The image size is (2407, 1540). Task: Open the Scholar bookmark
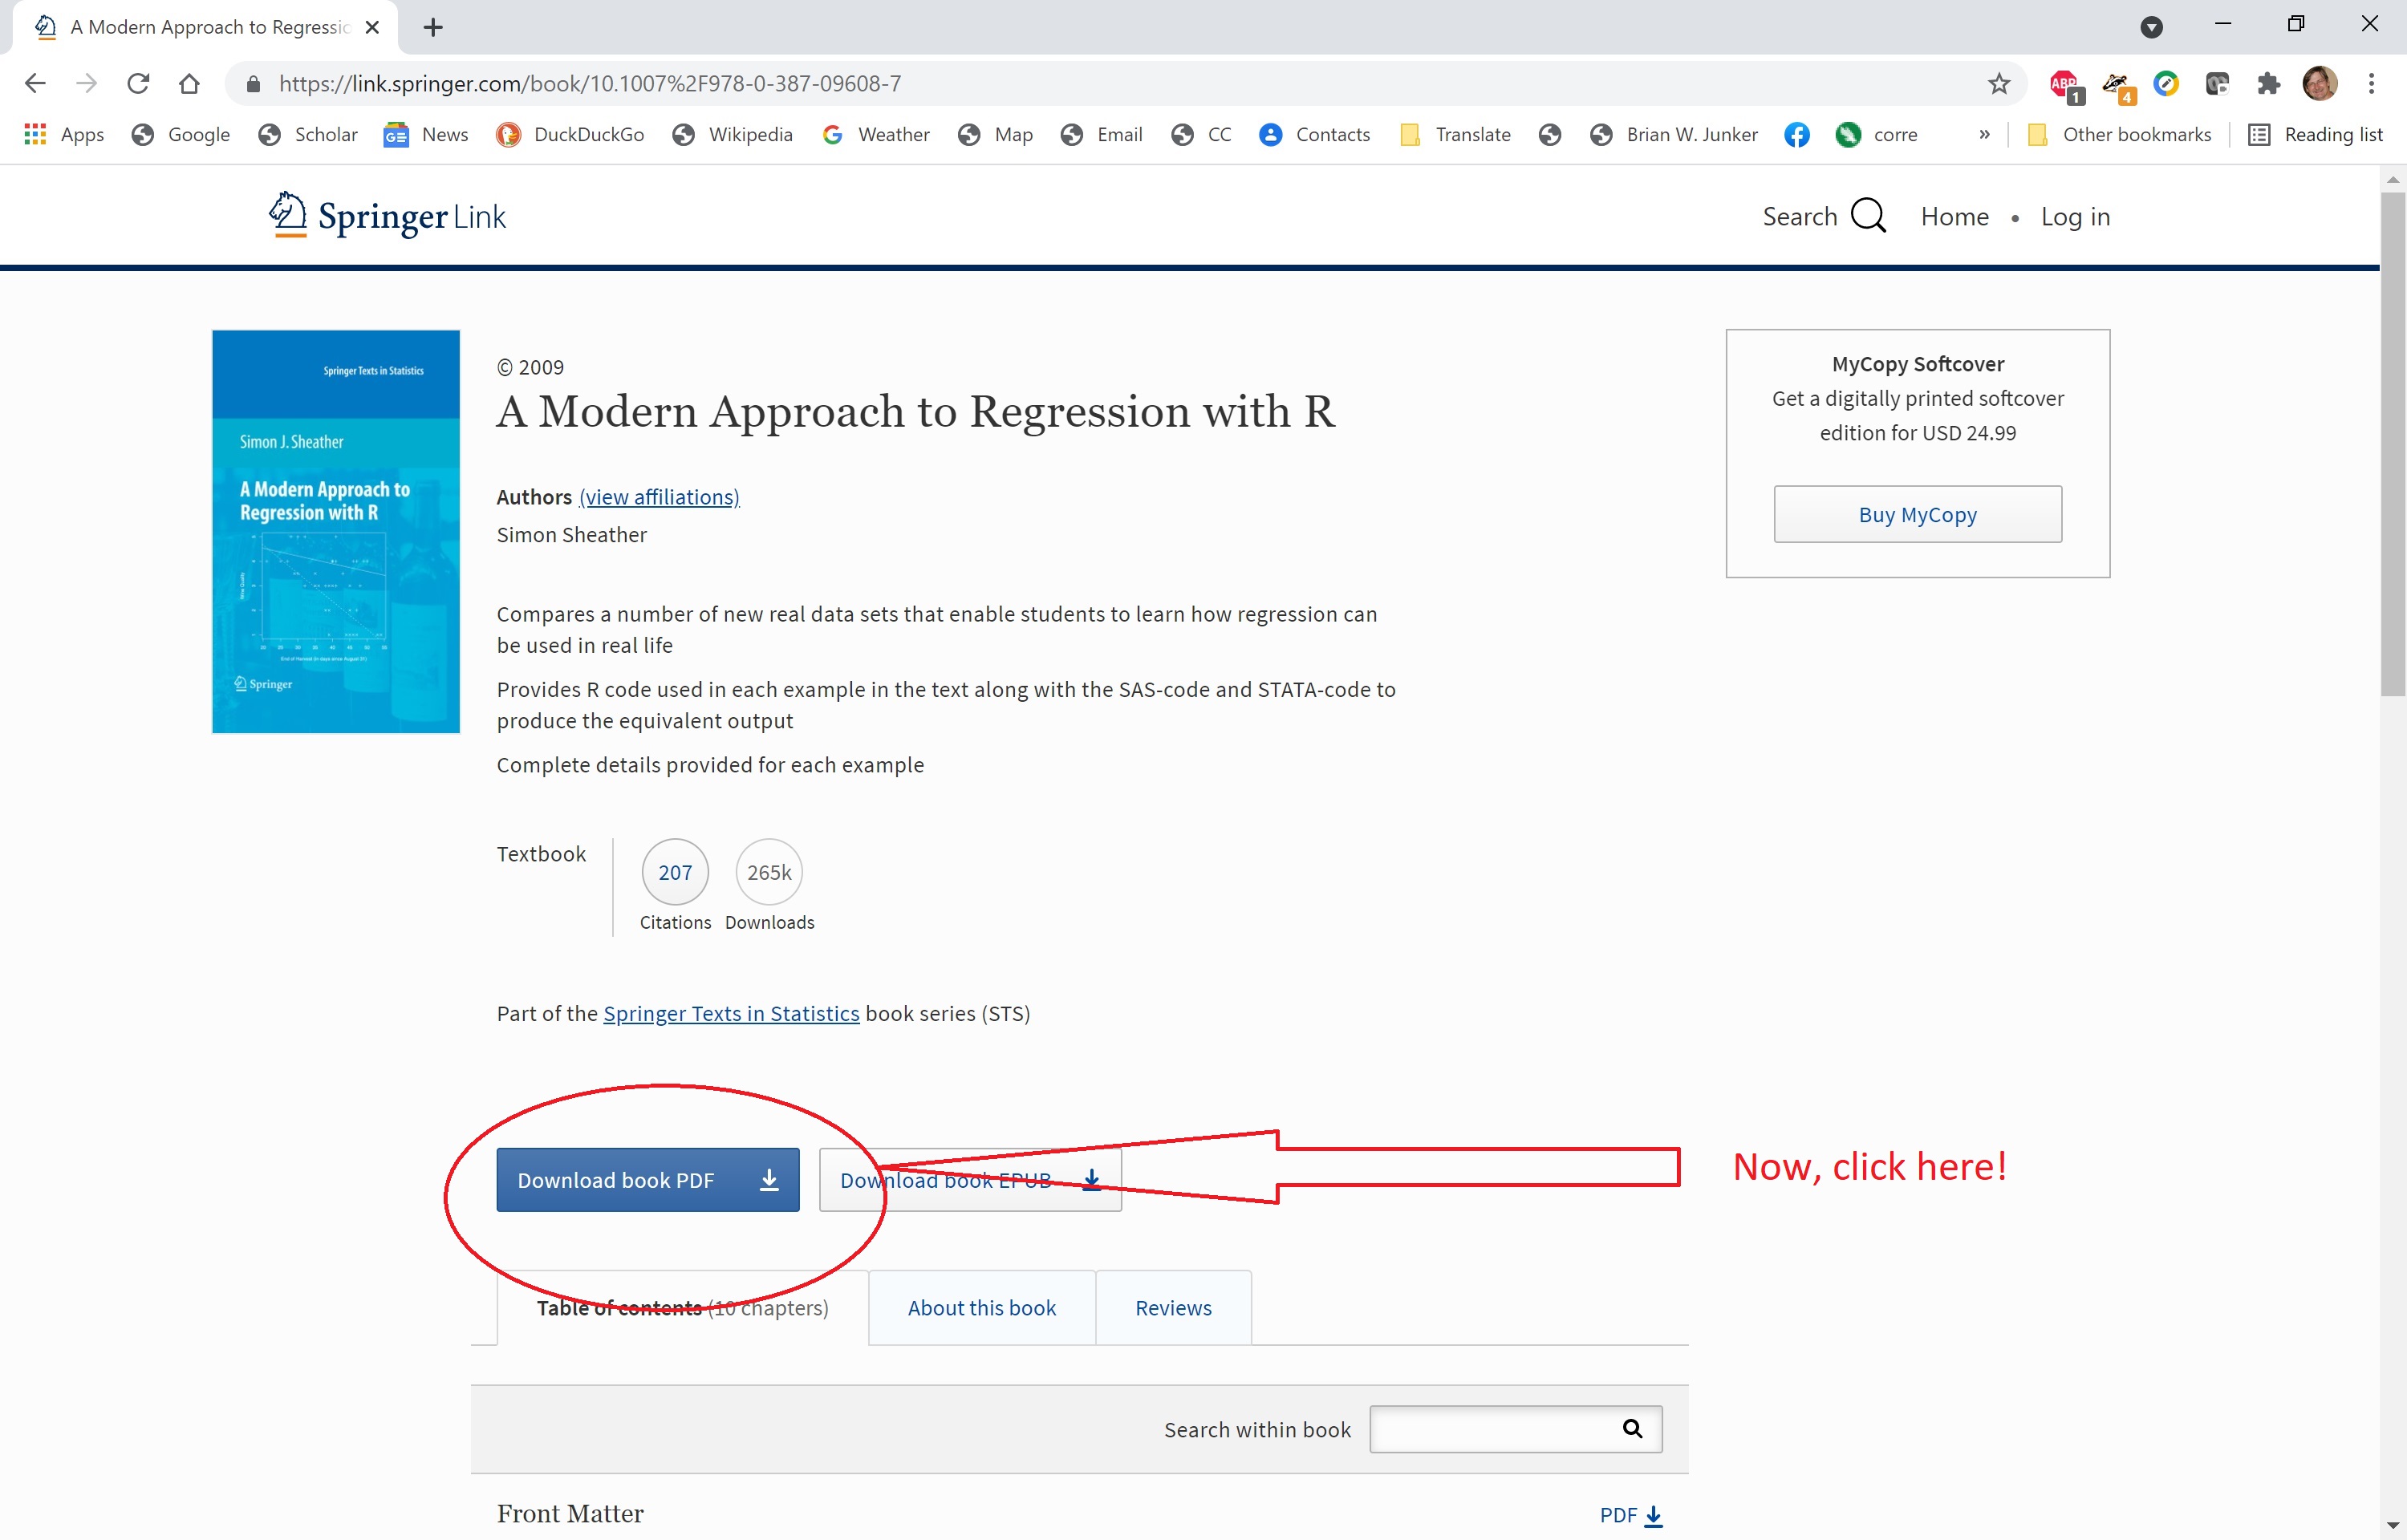(308, 134)
